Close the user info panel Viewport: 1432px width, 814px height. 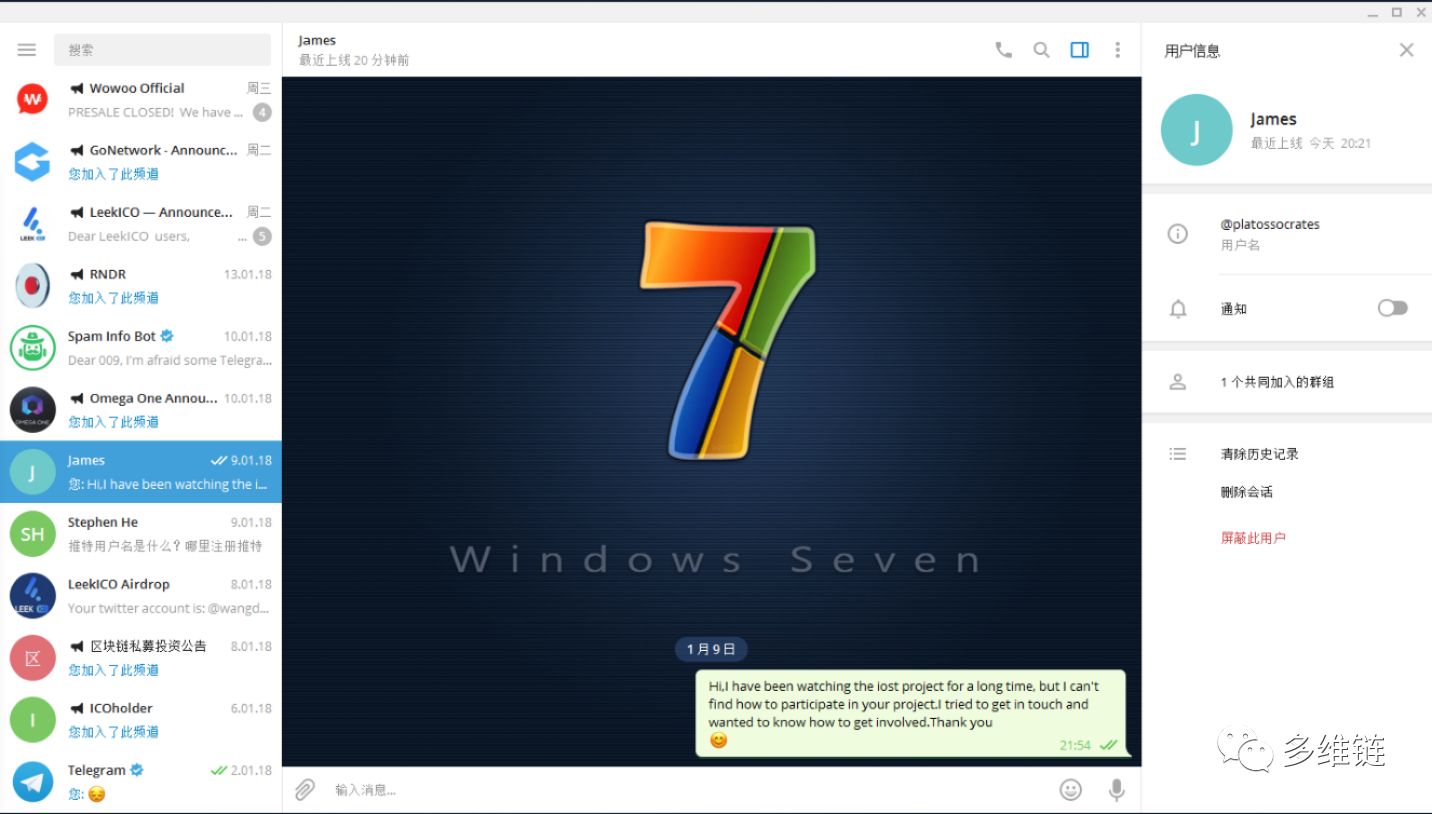coord(1406,50)
